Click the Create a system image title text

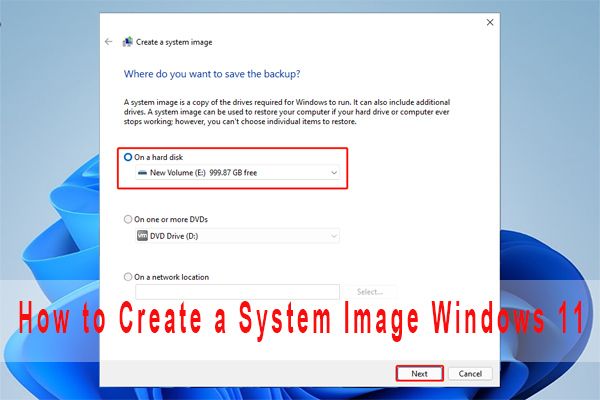tap(174, 42)
